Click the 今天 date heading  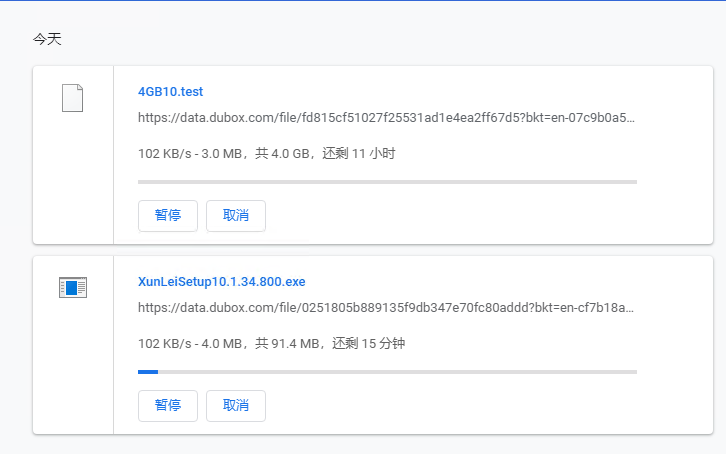pos(47,39)
